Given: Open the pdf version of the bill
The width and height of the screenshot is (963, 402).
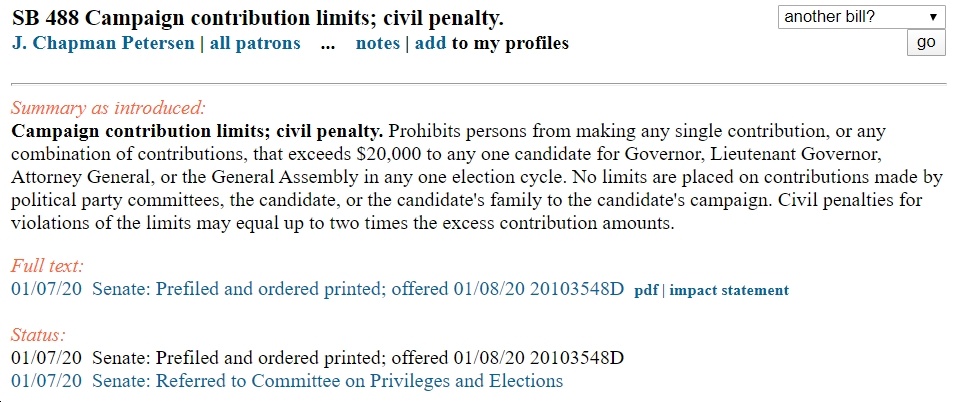Looking at the screenshot, I should pos(646,290).
